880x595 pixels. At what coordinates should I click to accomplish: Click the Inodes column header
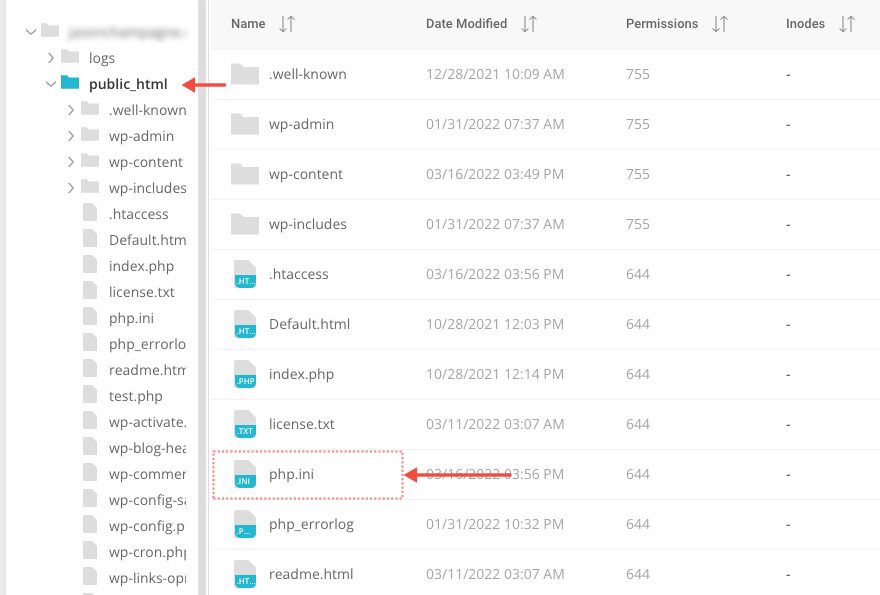(806, 24)
